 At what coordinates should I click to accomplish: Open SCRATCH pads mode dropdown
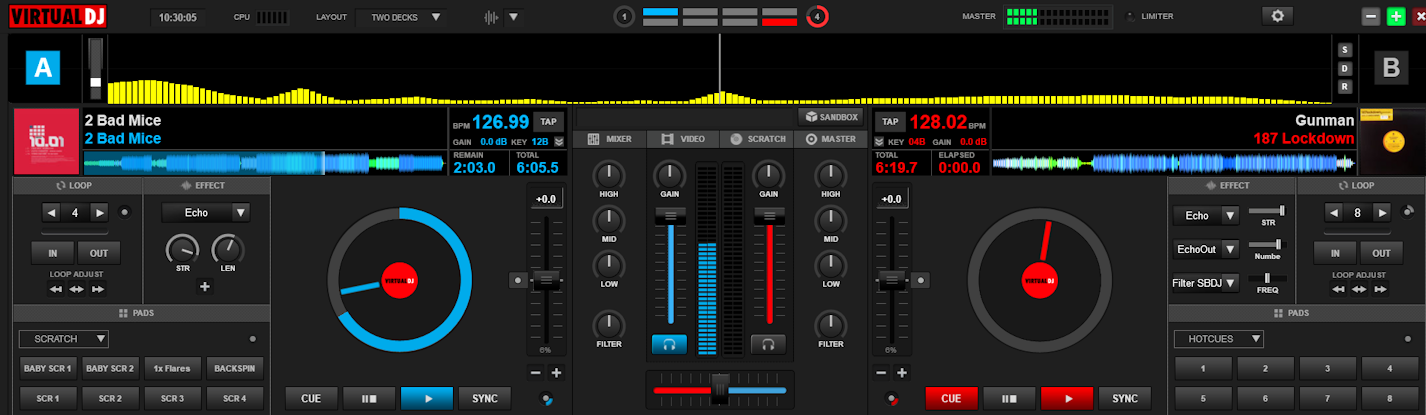tap(63, 339)
